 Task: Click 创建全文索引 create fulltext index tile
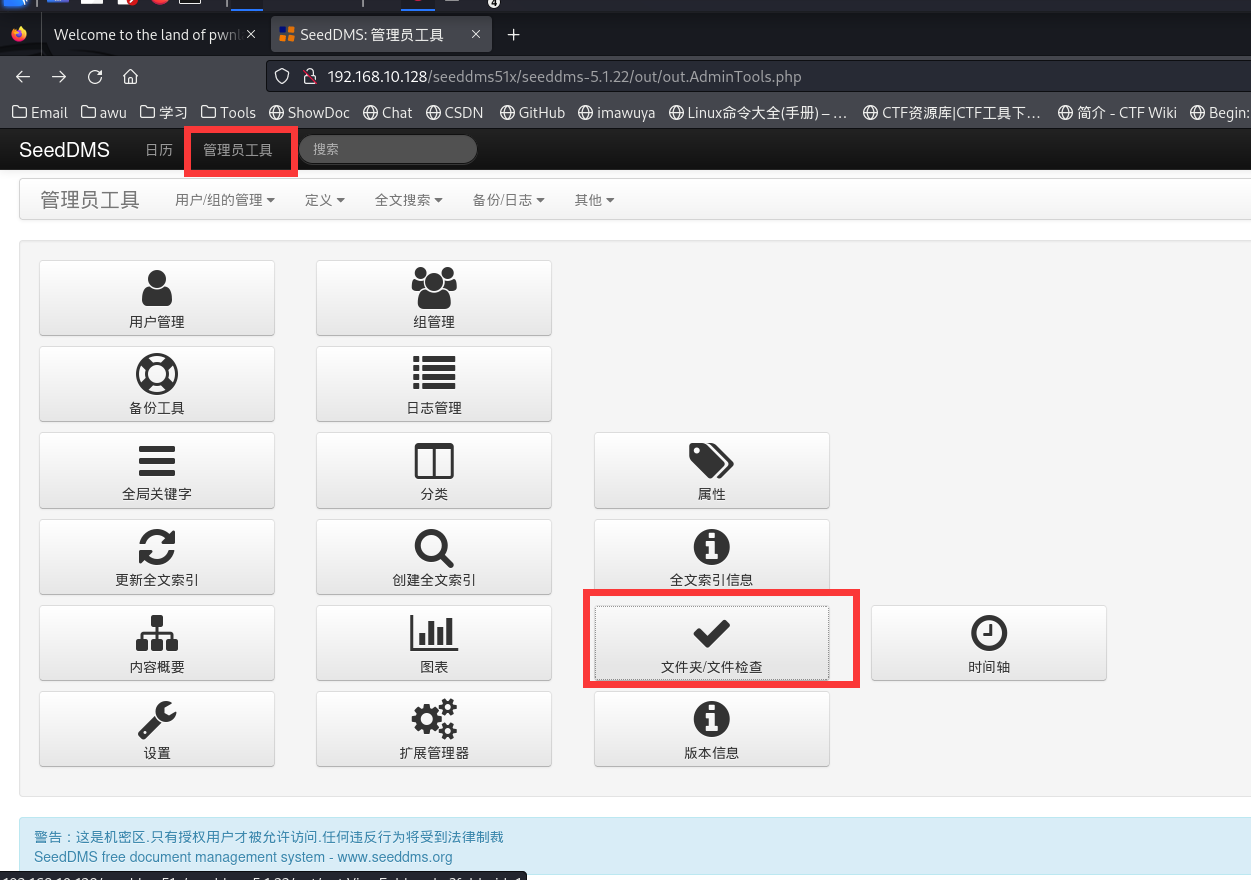click(x=433, y=556)
